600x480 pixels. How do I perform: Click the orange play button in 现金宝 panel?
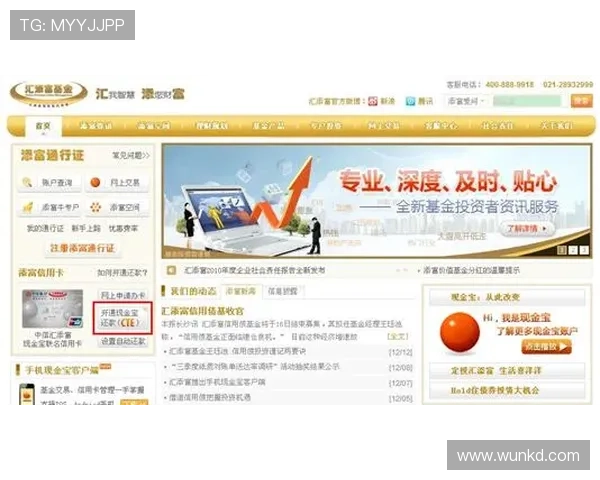coord(546,346)
